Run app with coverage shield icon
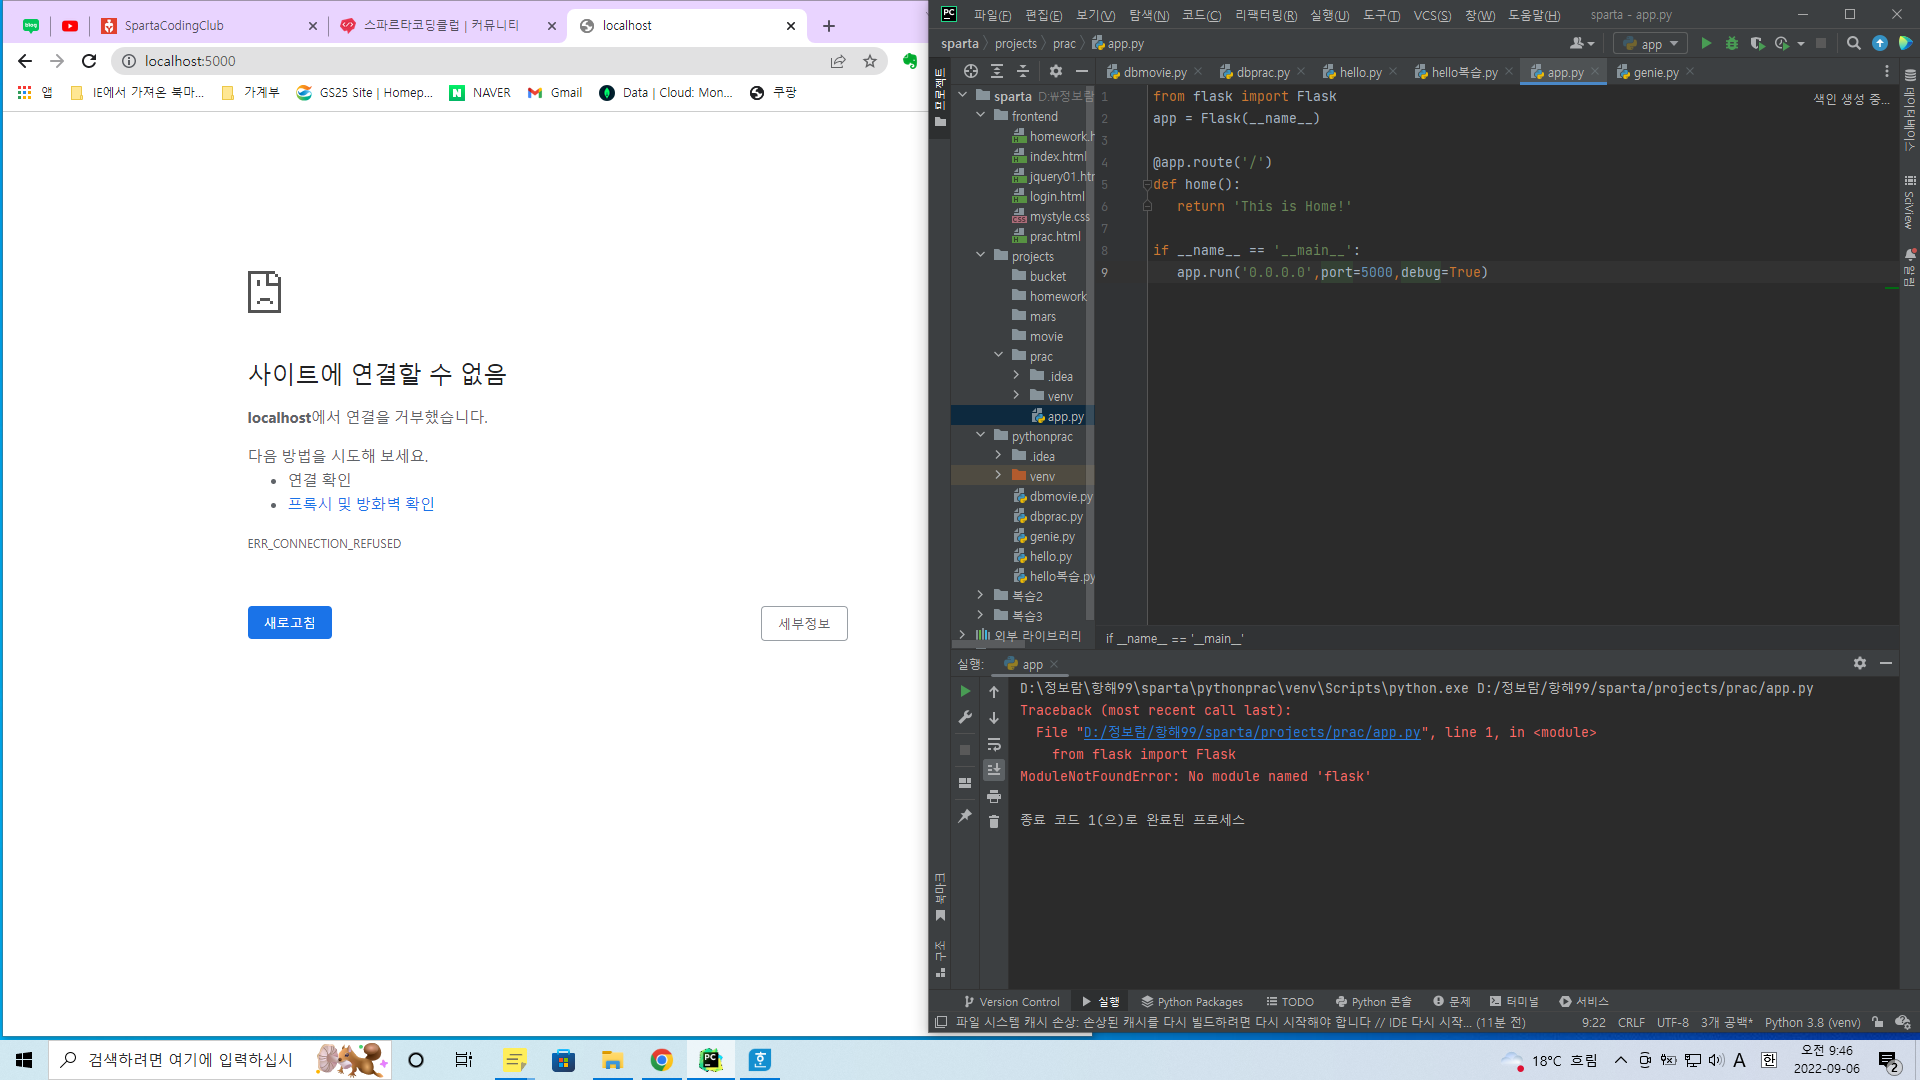Image resolution: width=1920 pixels, height=1080 pixels. point(1757,43)
